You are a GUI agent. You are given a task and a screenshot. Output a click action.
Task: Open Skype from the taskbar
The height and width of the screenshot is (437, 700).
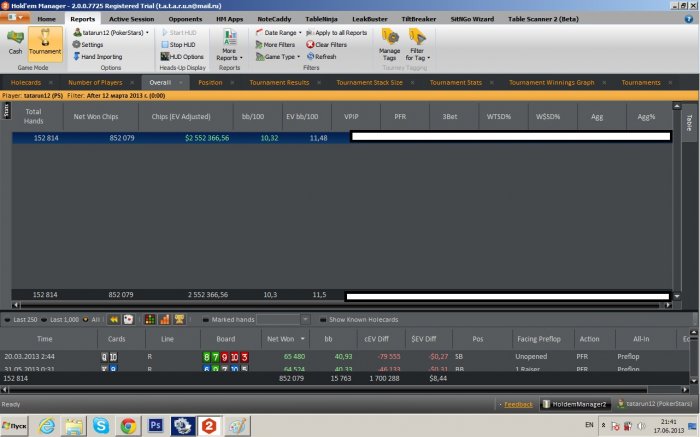[x=101, y=426]
